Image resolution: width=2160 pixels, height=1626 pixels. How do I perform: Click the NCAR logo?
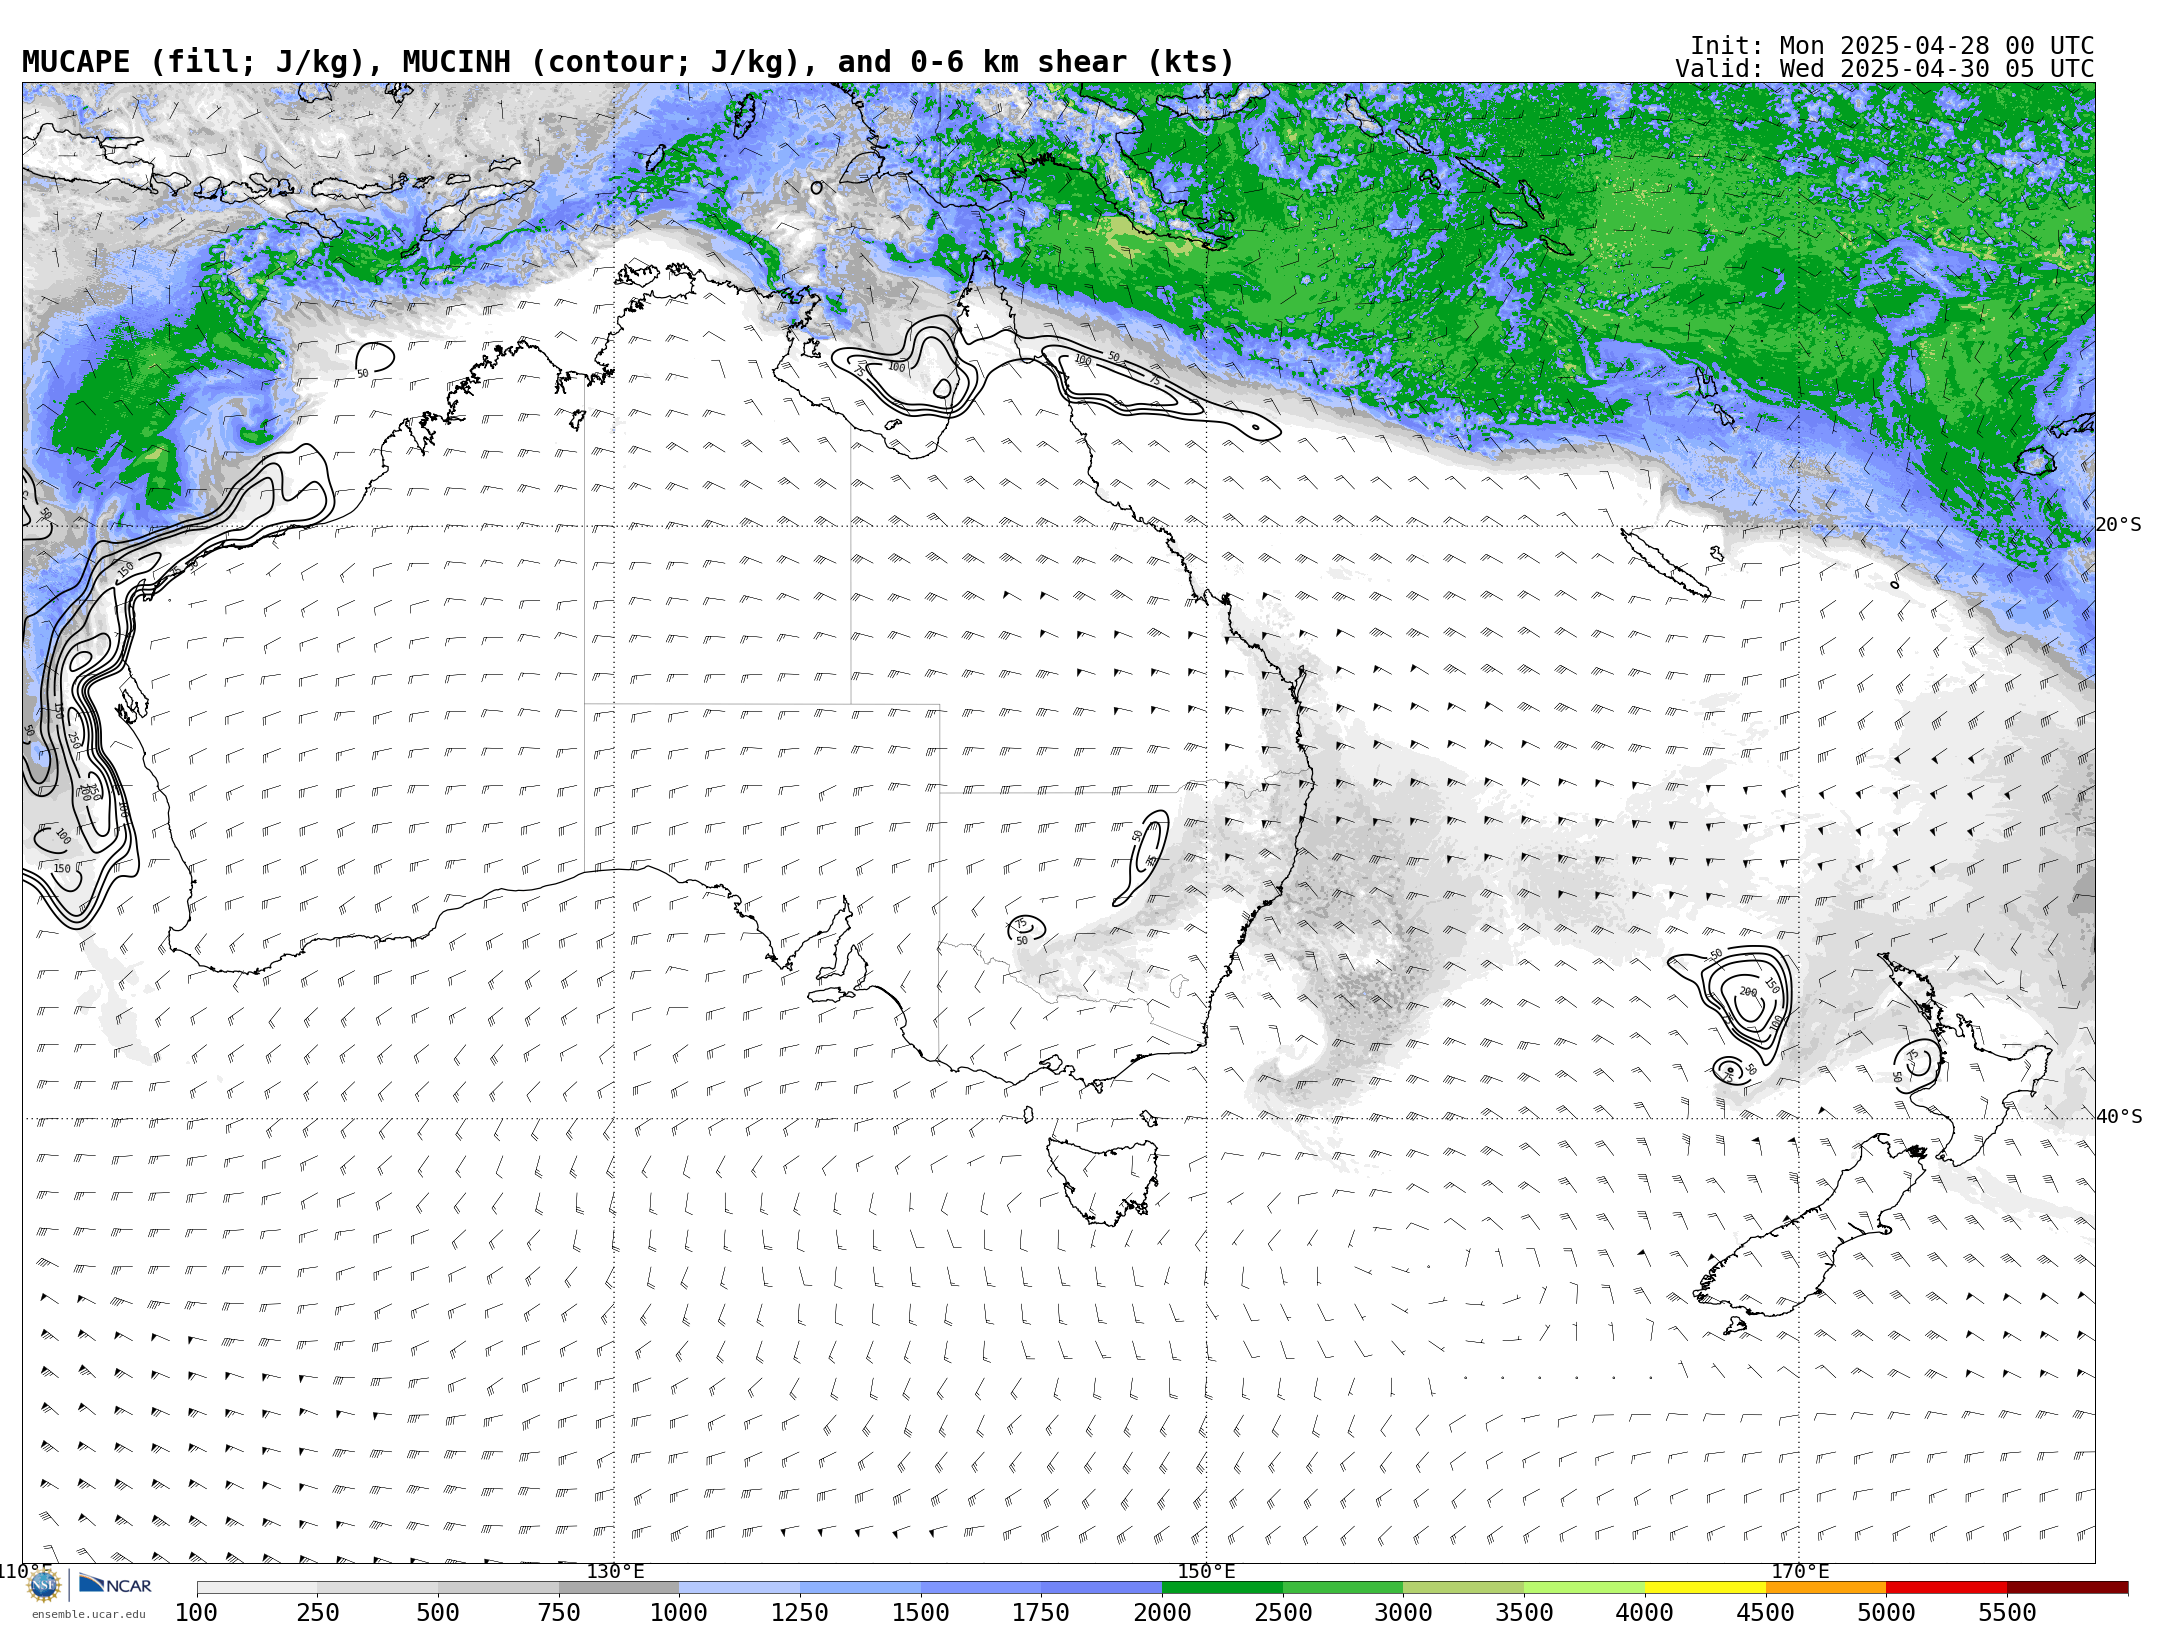click(x=115, y=1584)
